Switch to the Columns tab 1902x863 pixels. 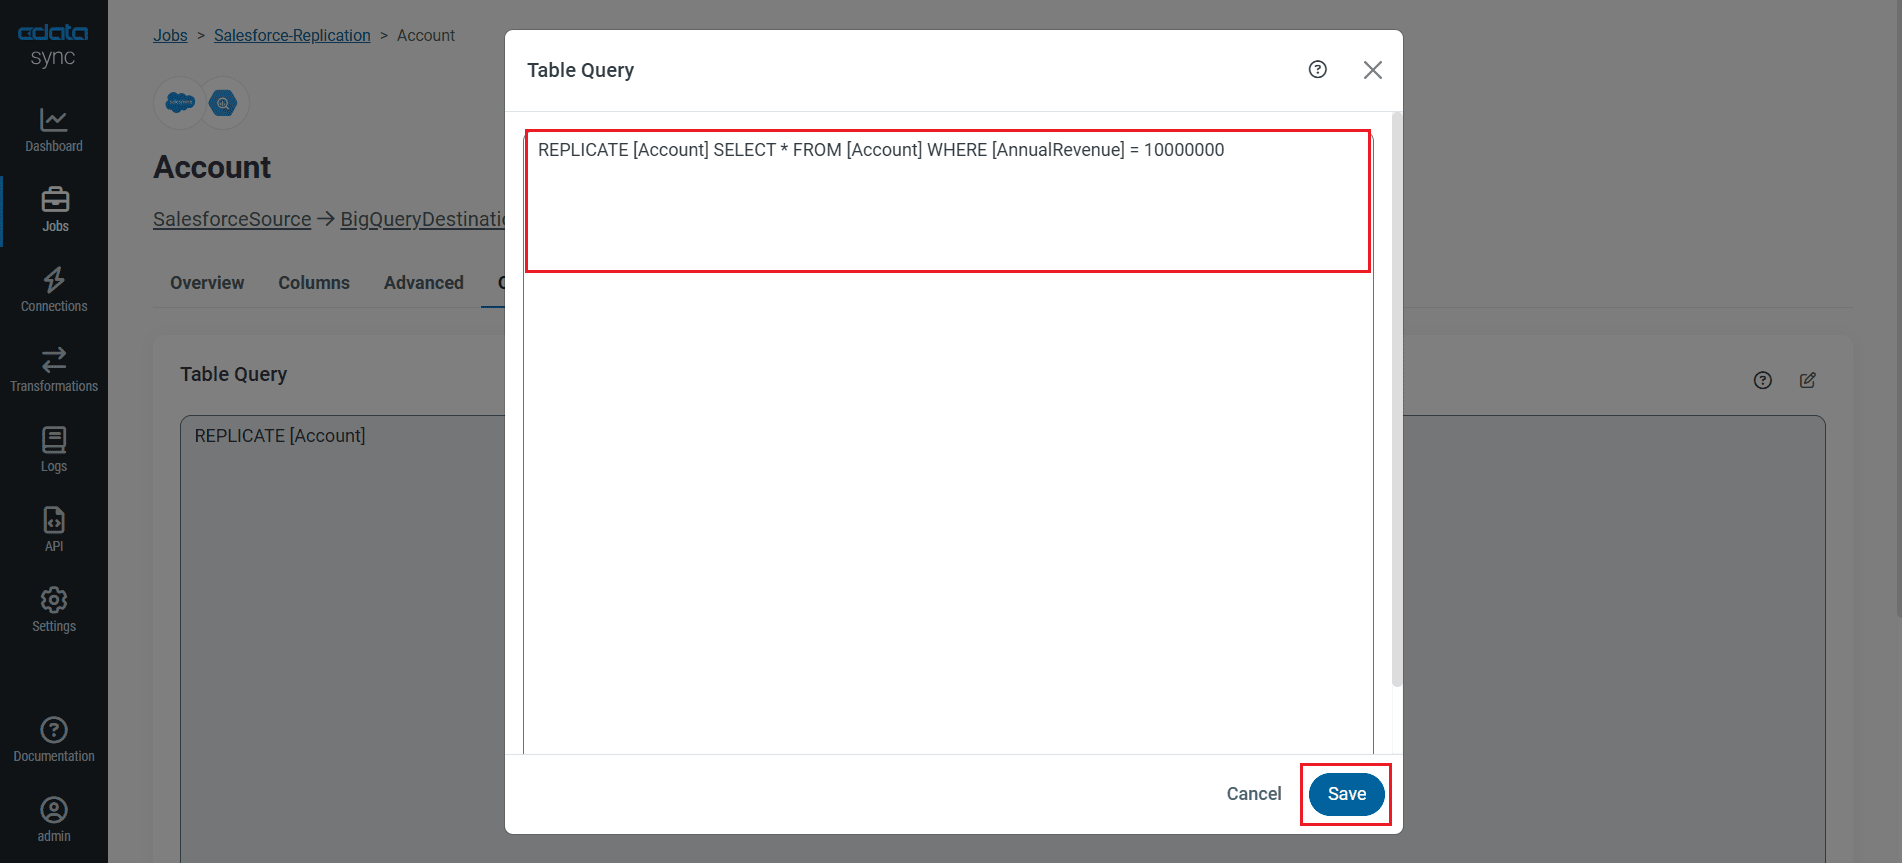click(x=314, y=283)
